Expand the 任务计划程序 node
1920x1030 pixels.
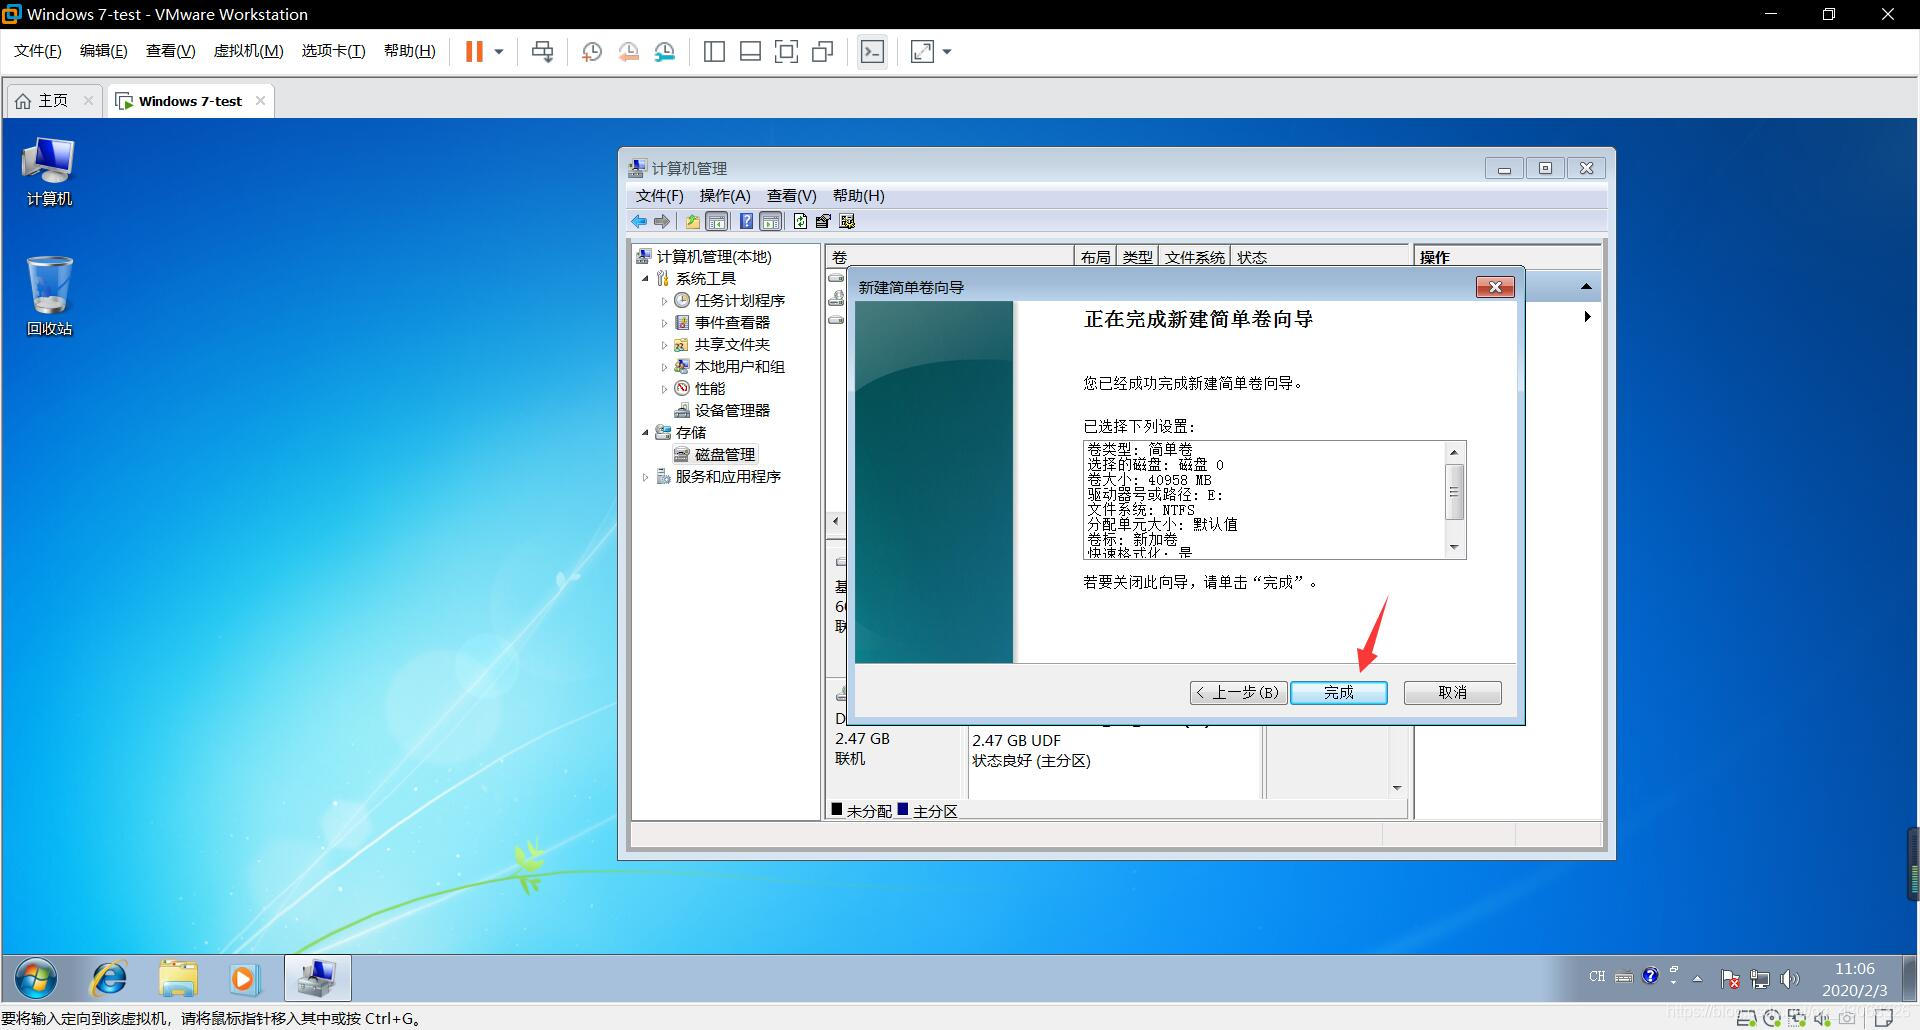pos(665,301)
